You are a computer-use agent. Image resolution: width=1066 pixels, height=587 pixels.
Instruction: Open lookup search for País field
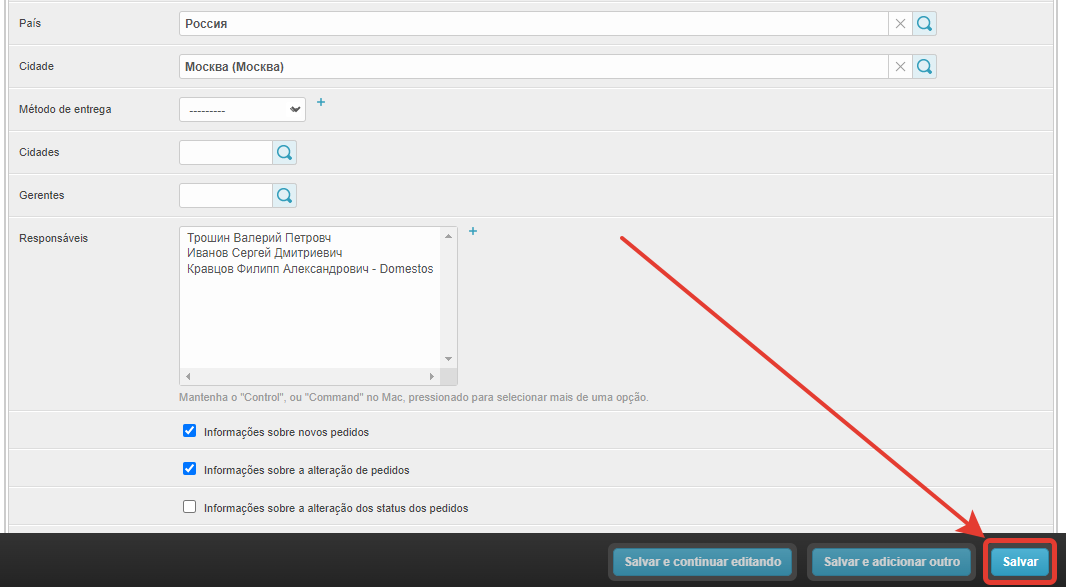point(925,24)
